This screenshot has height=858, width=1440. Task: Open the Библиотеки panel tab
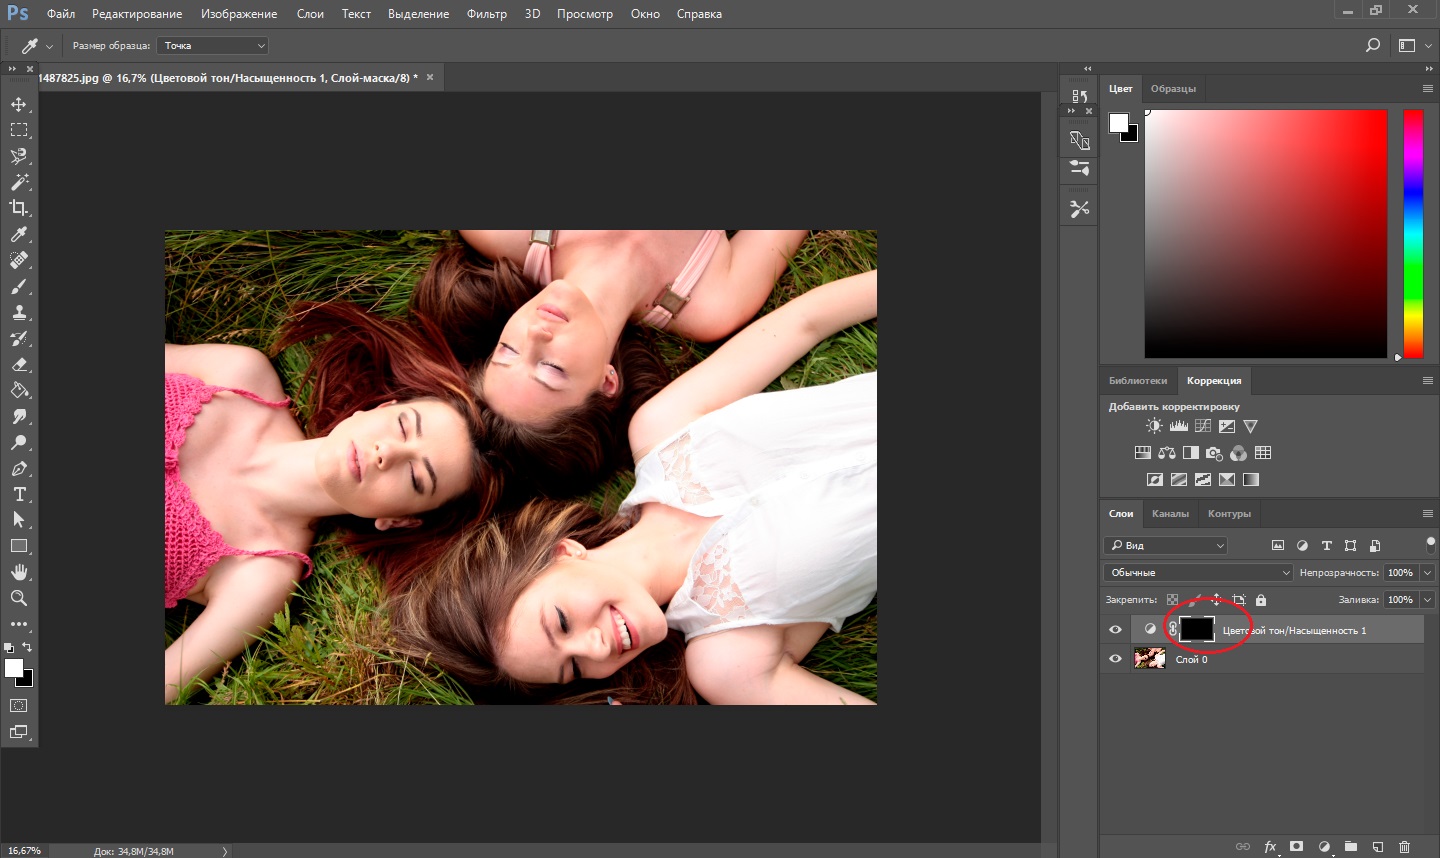click(x=1137, y=381)
